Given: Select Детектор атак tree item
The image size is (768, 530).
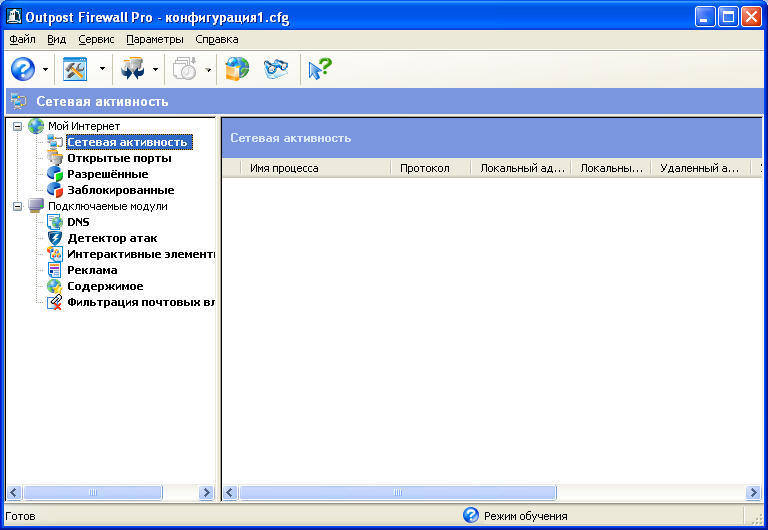Looking at the screenshot, I should tap(112, 238).
